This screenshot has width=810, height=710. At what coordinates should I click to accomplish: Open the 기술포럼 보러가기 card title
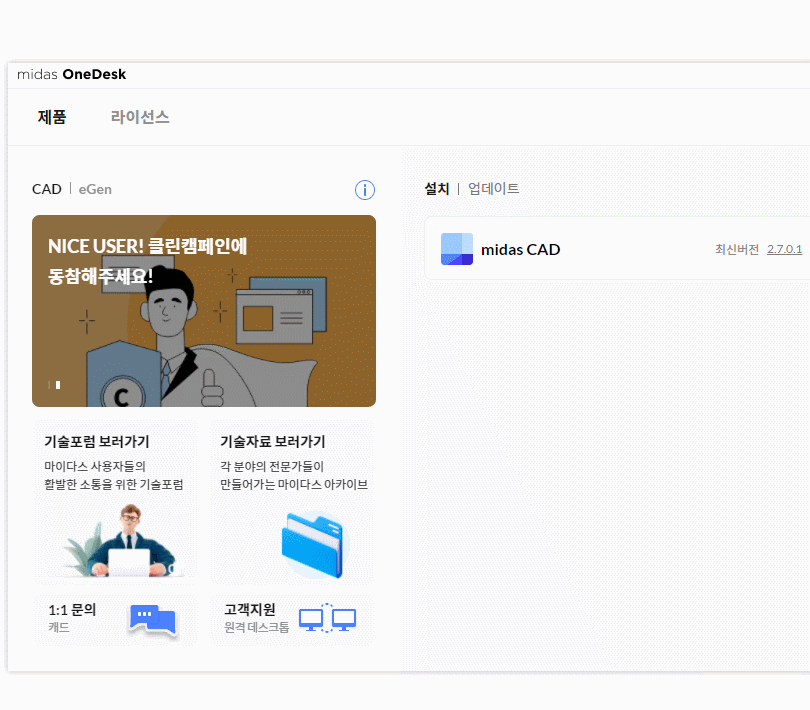pos(97,442)
